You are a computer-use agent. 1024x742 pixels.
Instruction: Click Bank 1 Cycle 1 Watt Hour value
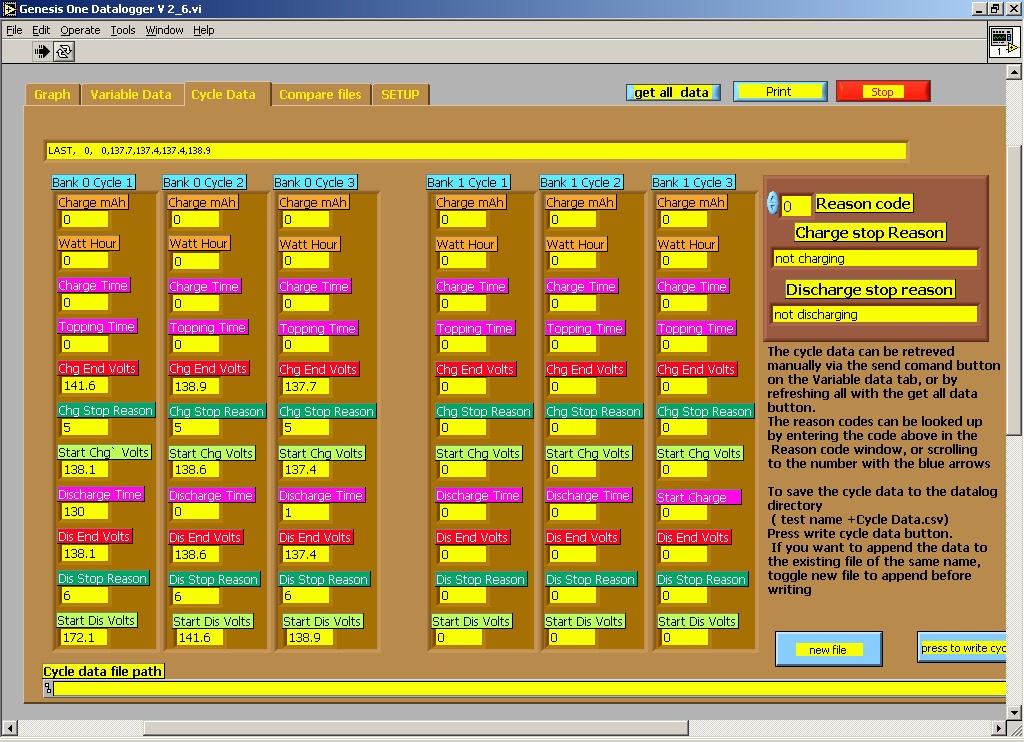[x=463, y=261]
